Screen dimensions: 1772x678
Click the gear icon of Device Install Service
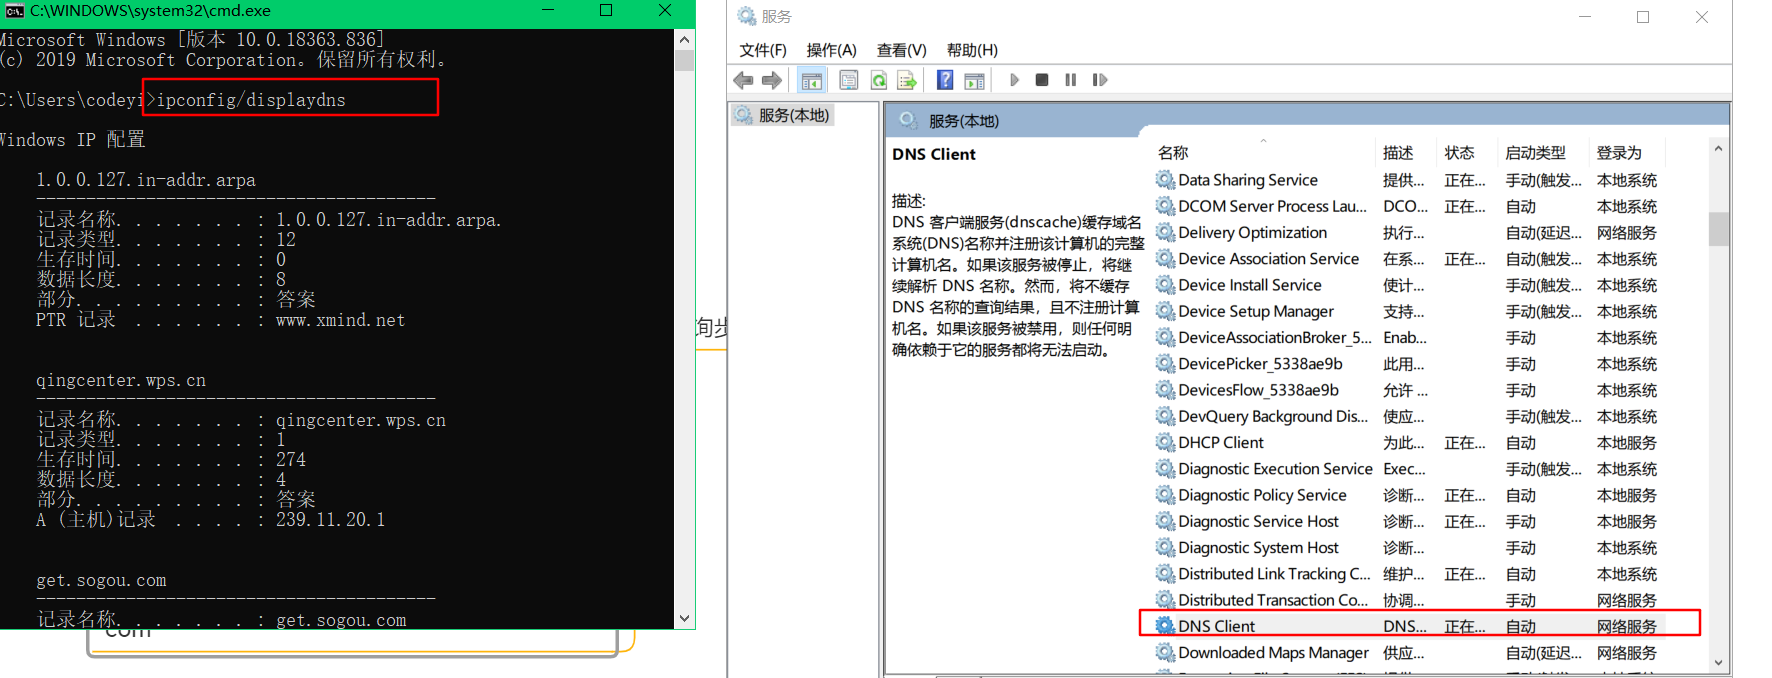point(1165,285)
